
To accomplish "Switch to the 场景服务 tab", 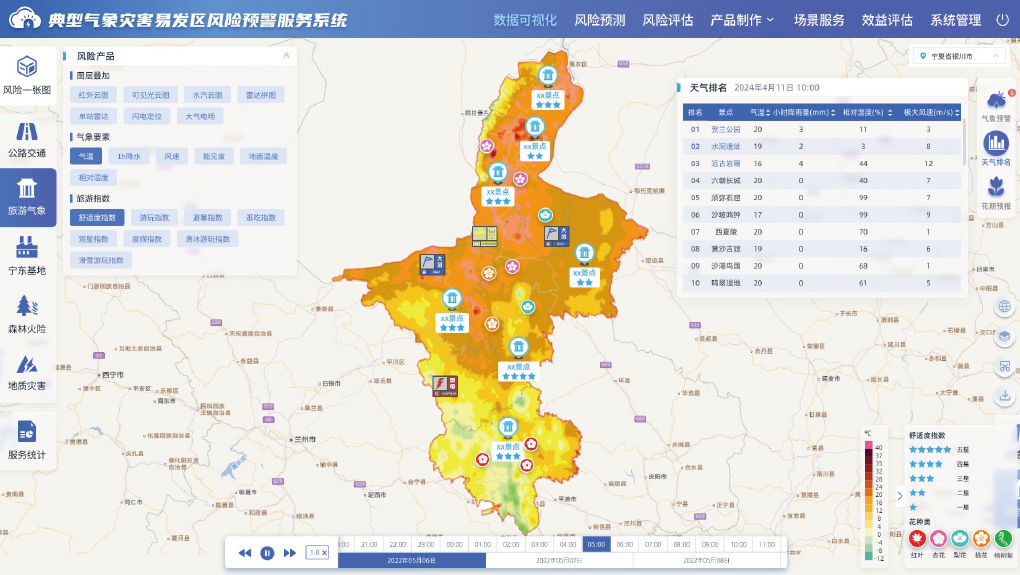I will click(x=819, y=20).
